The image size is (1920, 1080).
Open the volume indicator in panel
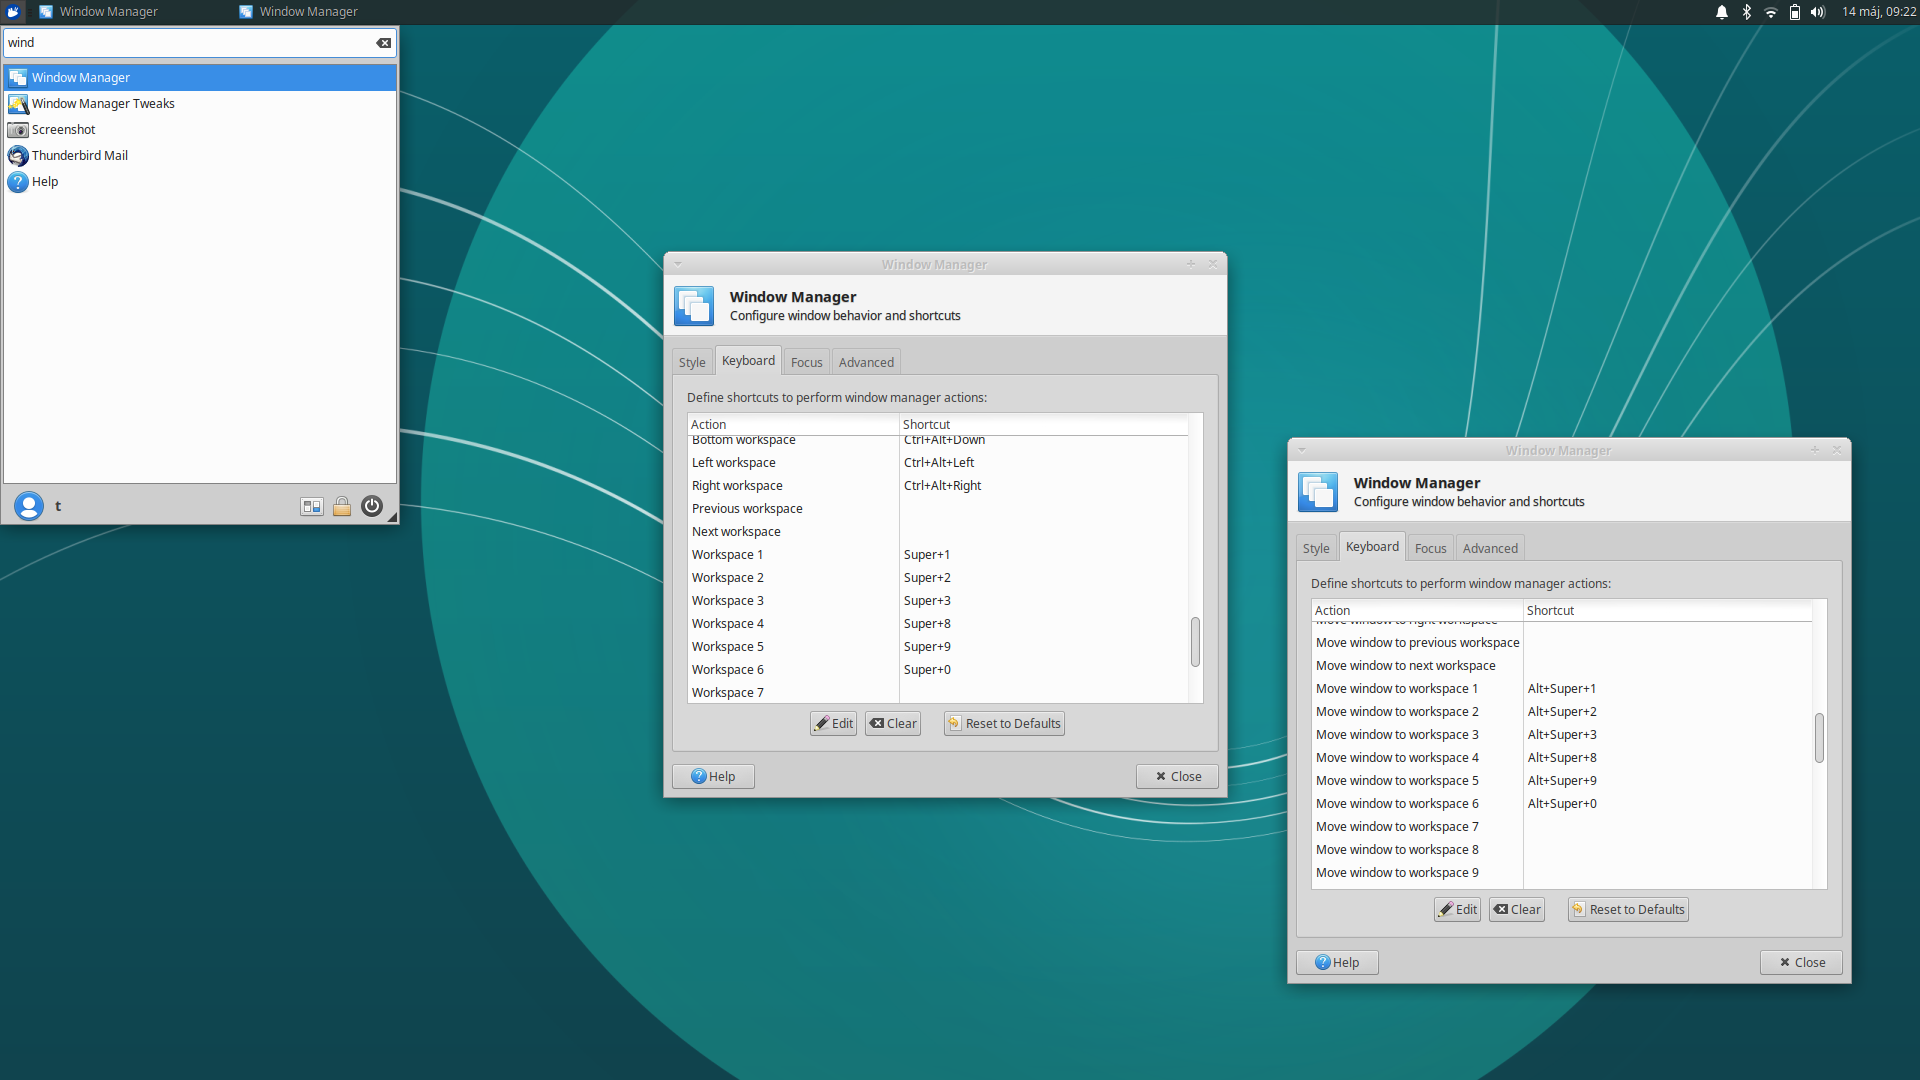coord(1818,12)
